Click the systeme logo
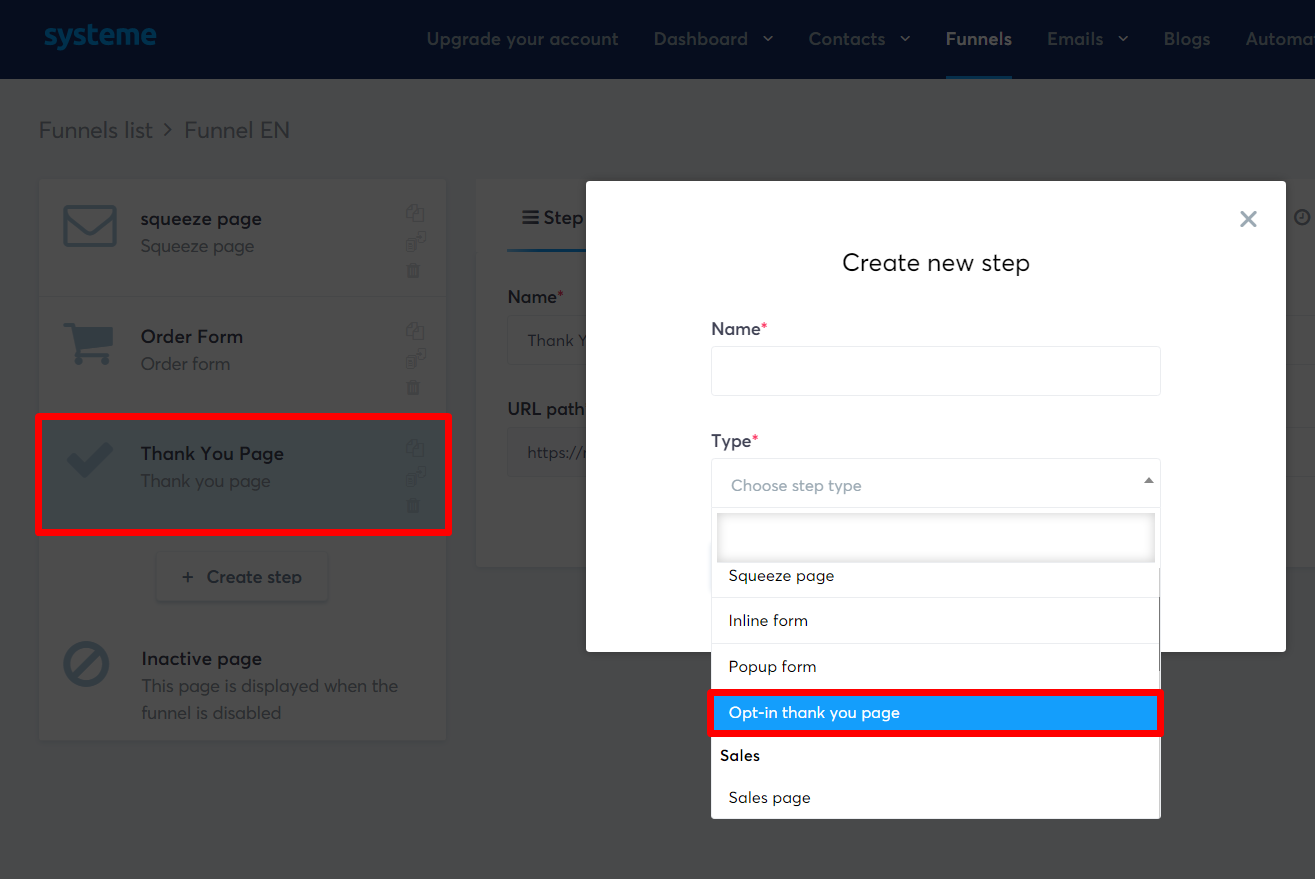This screenshot has height=879, width=1315. (x=100, y=34)
